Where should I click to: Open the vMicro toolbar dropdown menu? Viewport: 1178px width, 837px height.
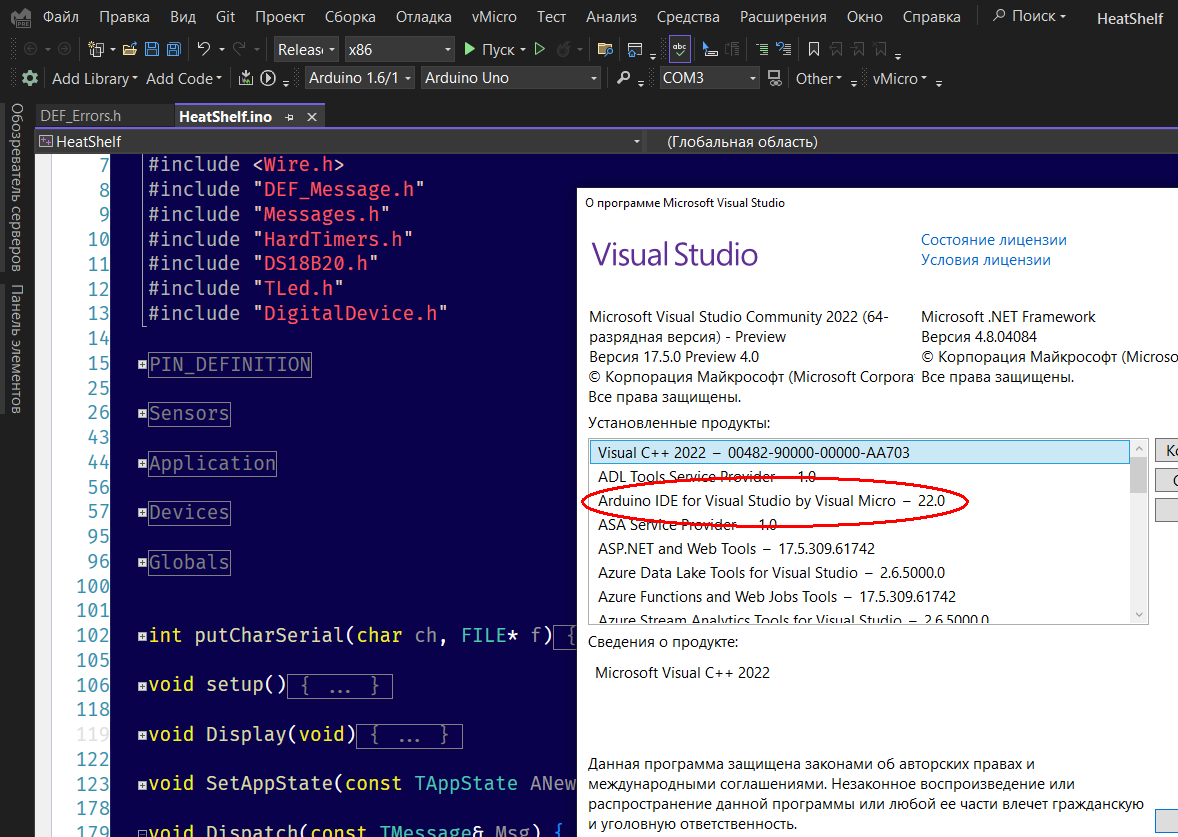click(x=899, y=78)
